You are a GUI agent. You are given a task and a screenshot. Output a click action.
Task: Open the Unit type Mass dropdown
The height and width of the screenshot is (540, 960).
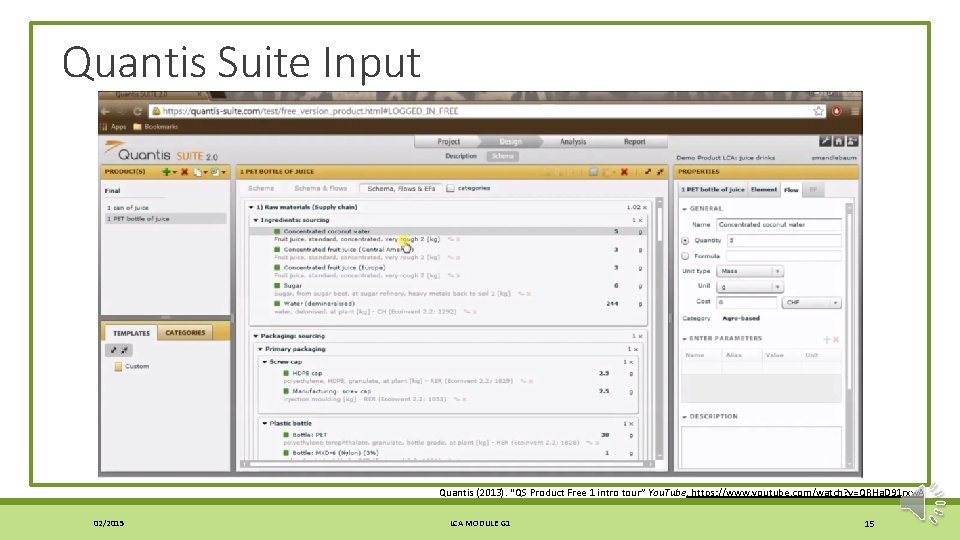coord(750,271)
